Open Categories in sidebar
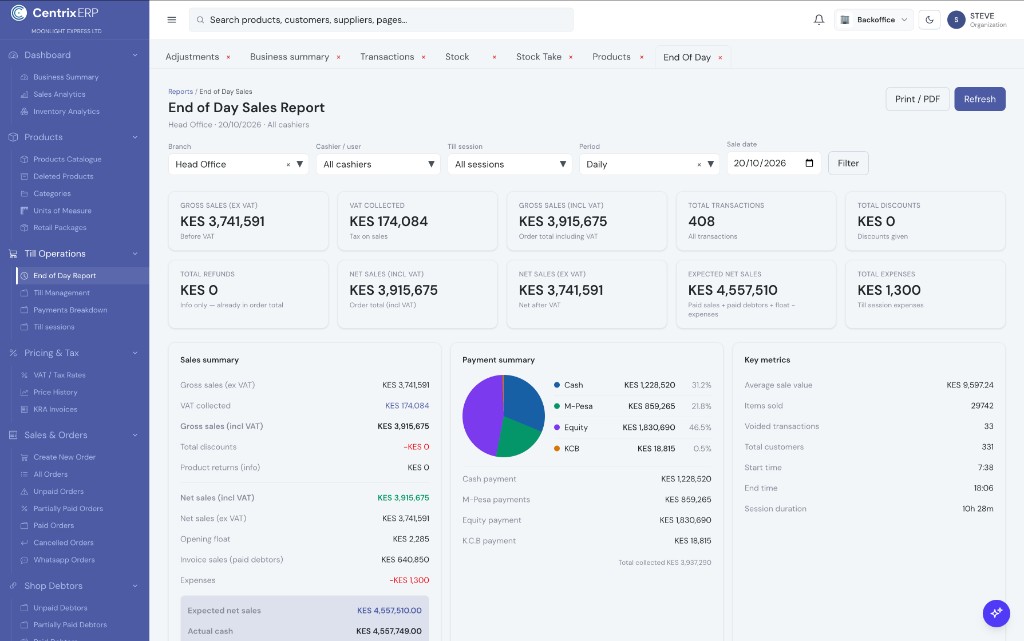This screenshot has height=641, width=1024. coord(52,193)
